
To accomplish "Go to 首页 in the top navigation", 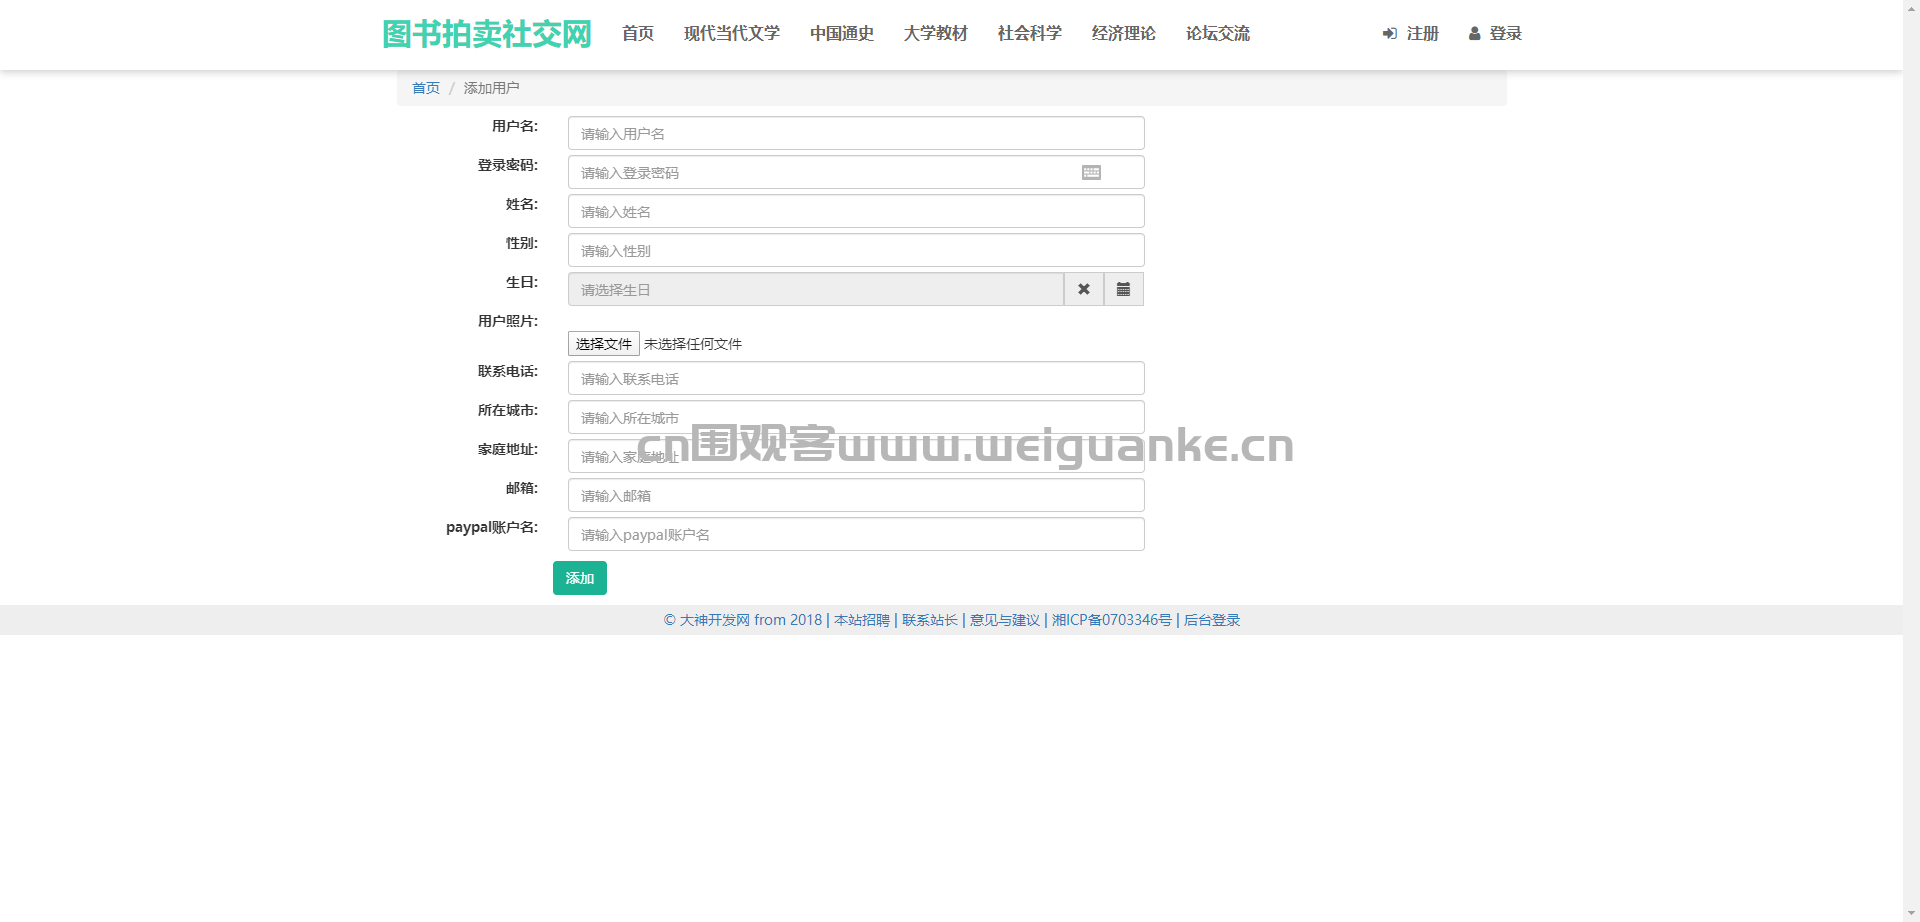I will (638, 34).
